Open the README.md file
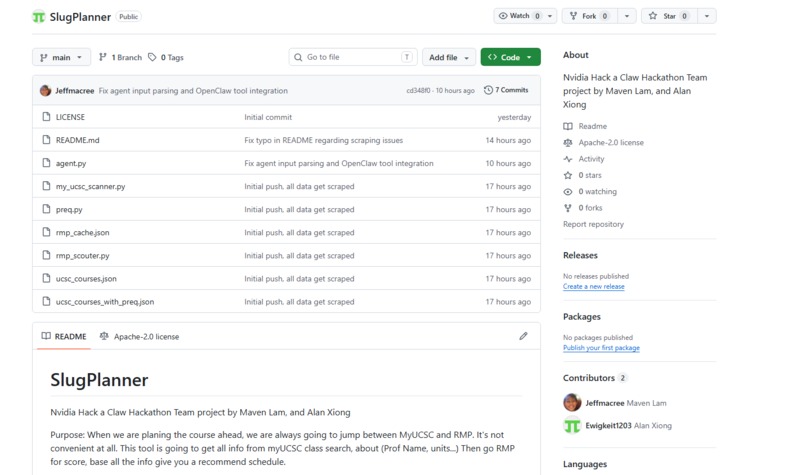Screen dimensions: 806x475 [x=78, y=140]
